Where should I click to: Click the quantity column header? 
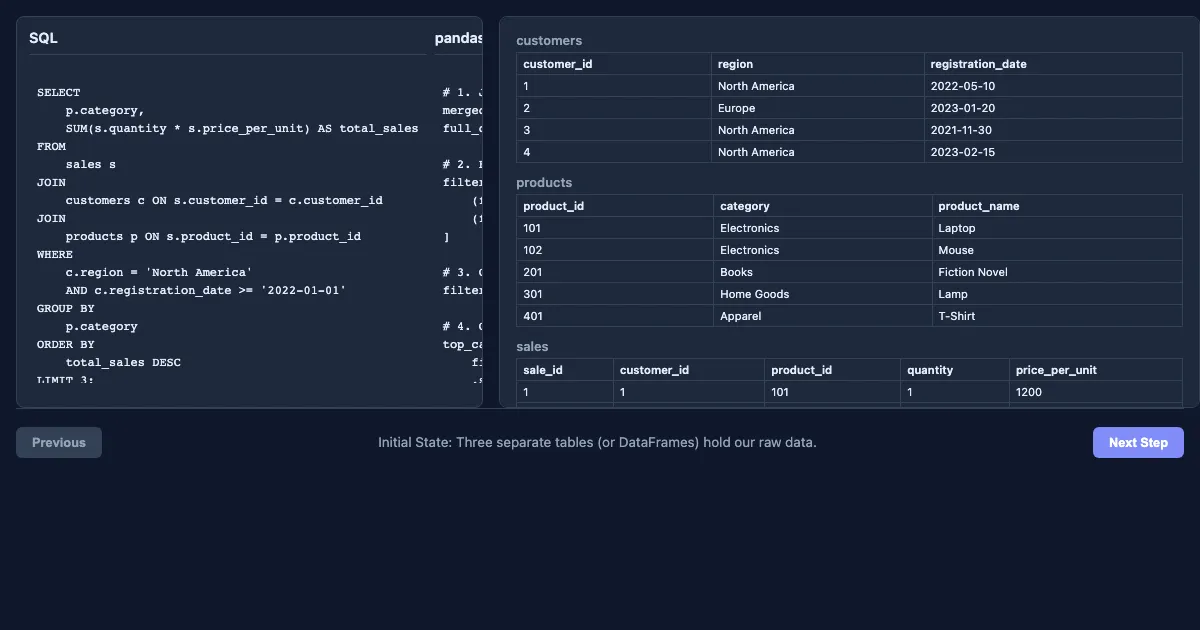tap(955, 370)
